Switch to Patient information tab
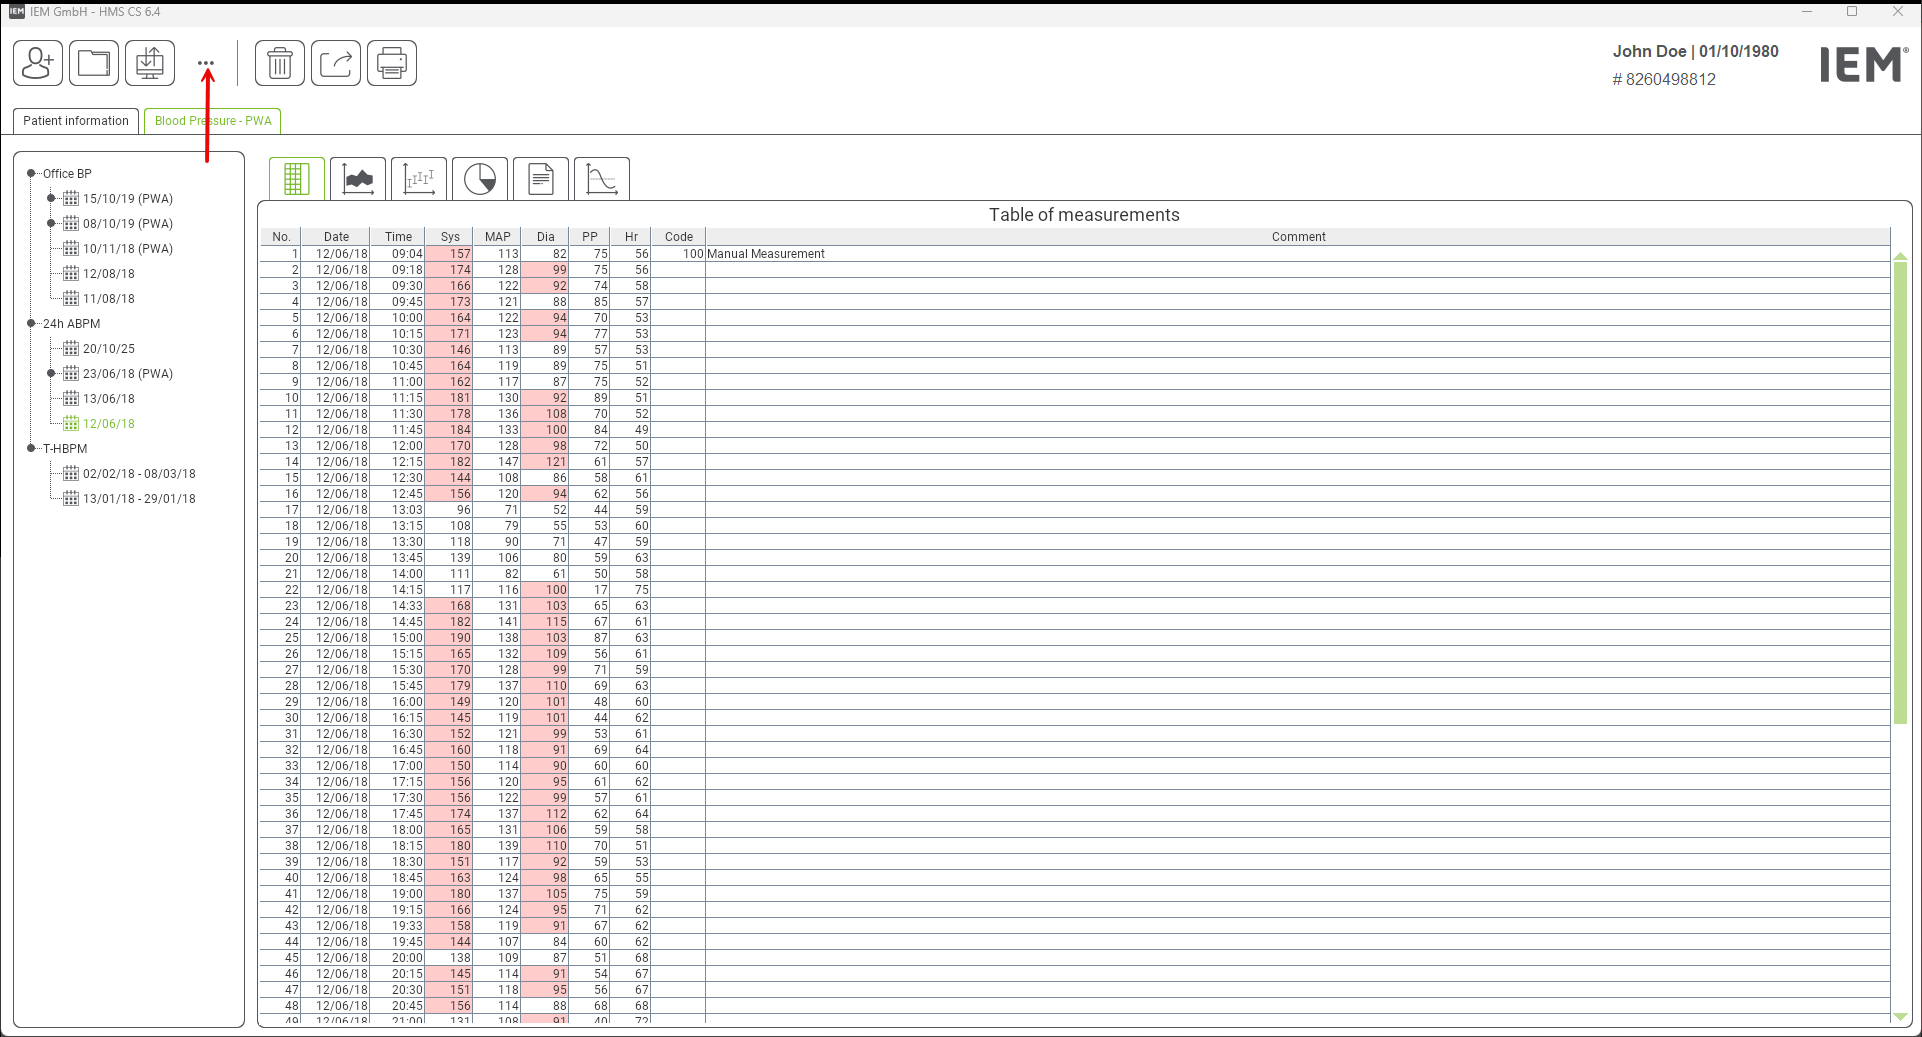This screenshot has width=1922, height=1037. (x=76, y=121)
